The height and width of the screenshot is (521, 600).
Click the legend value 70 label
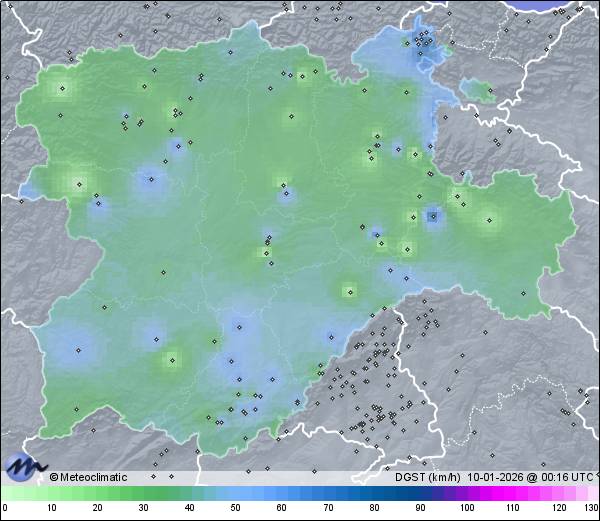coord(327,509)
